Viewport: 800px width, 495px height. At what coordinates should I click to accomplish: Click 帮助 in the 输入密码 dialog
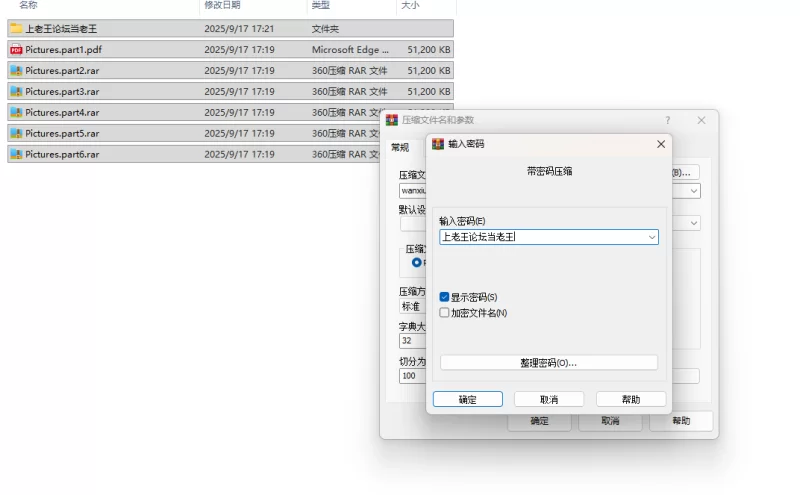point(631,400)
